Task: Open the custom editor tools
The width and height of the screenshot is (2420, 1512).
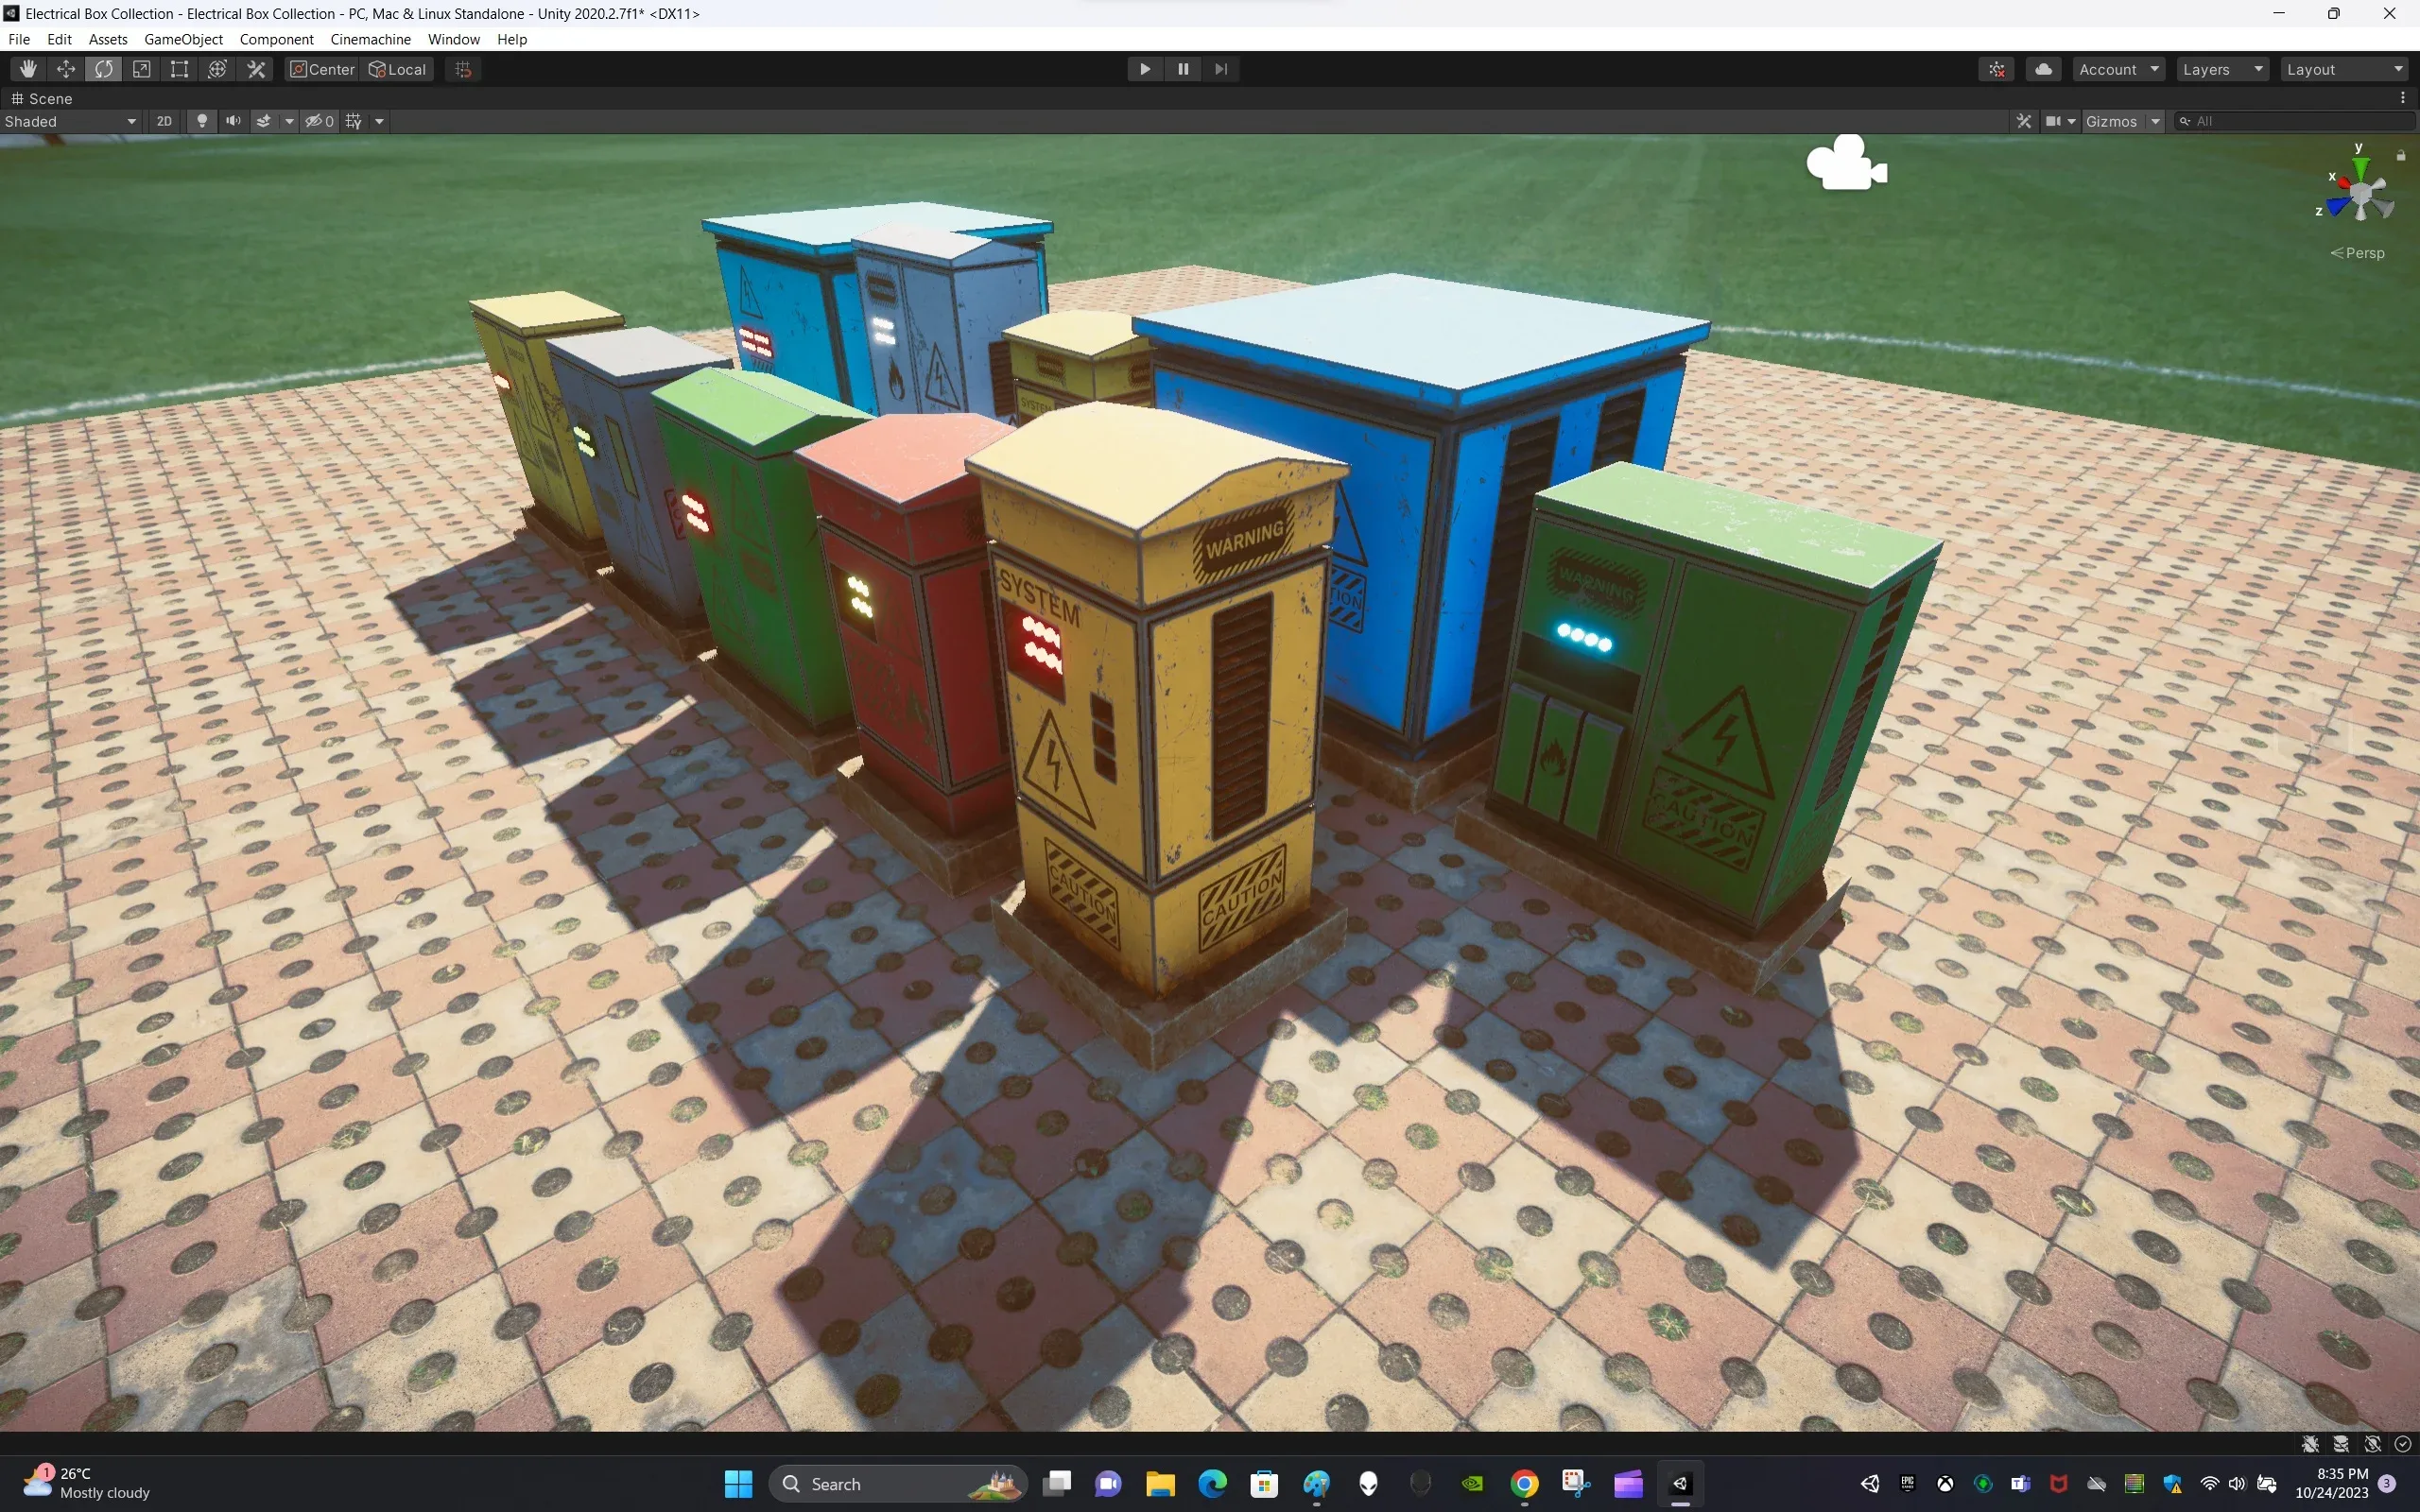Action: (257, 69)
